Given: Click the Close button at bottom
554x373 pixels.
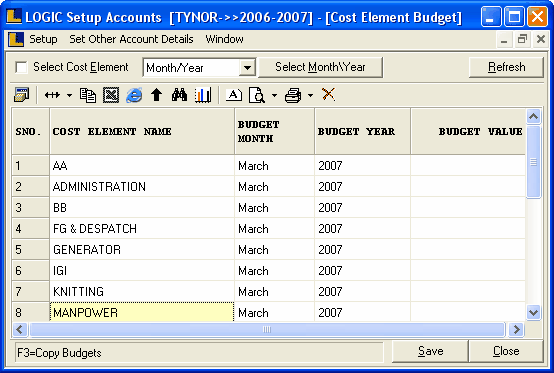Looking at the screenshot, I should [506, 351].
